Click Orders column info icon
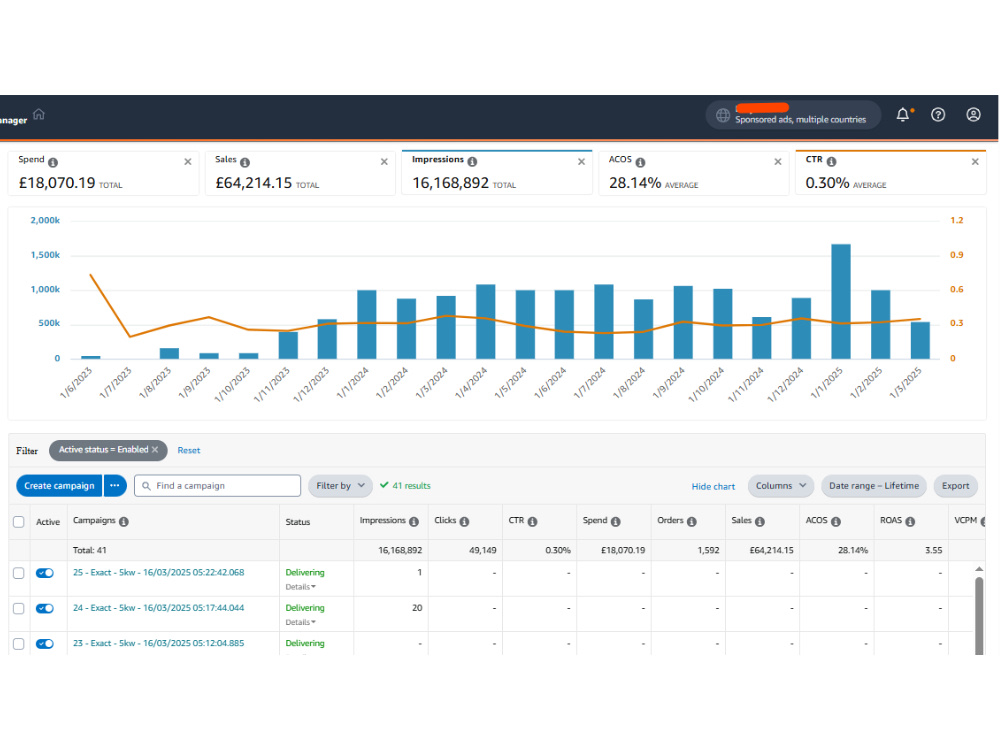This screenshot has height=750, width=1000. [691, 522]
